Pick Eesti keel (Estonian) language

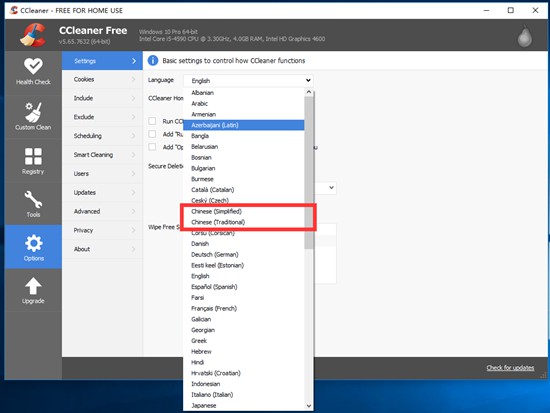[x=243, y=265]
